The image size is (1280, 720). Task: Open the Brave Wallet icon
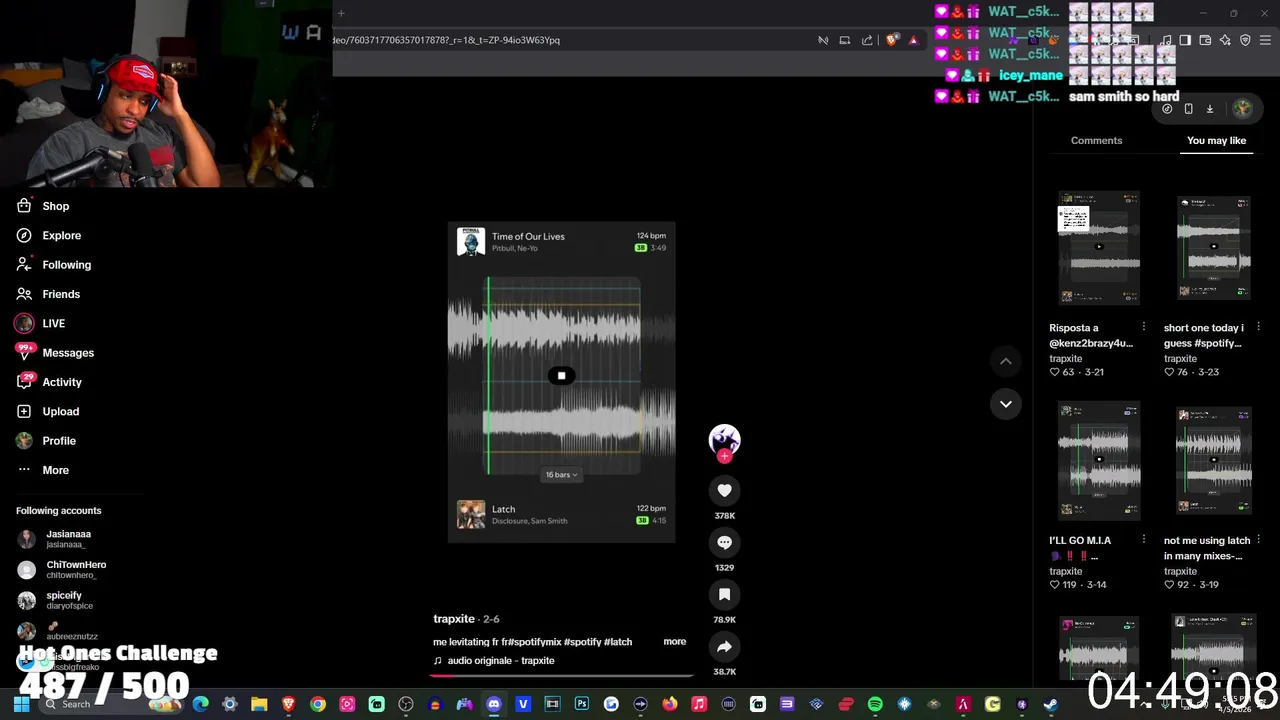coord(1205,40)
